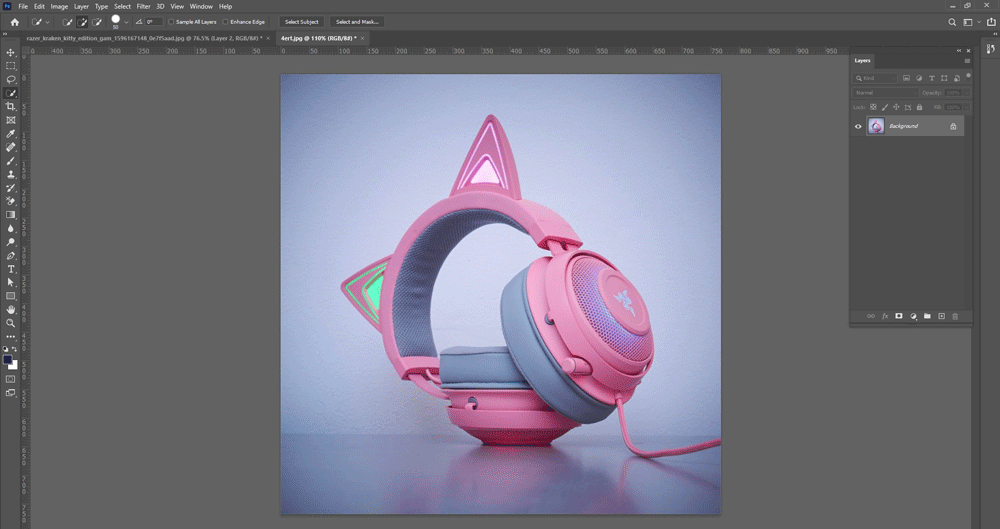Hide the Background layer via eye icon
Screen dimensions: 1000x529
(x=858, y=126)
